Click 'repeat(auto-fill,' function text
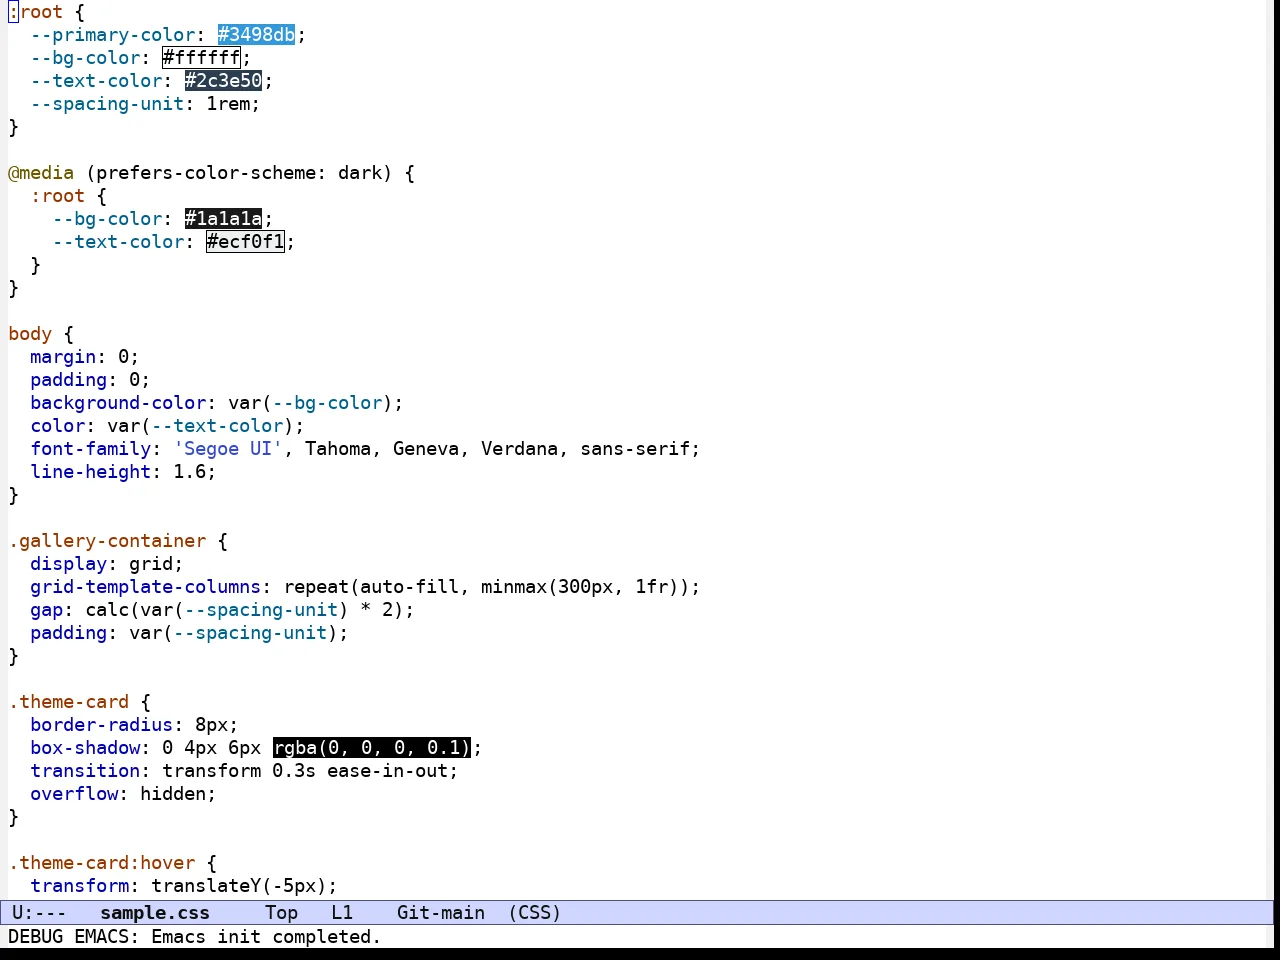 click(377, 587)
